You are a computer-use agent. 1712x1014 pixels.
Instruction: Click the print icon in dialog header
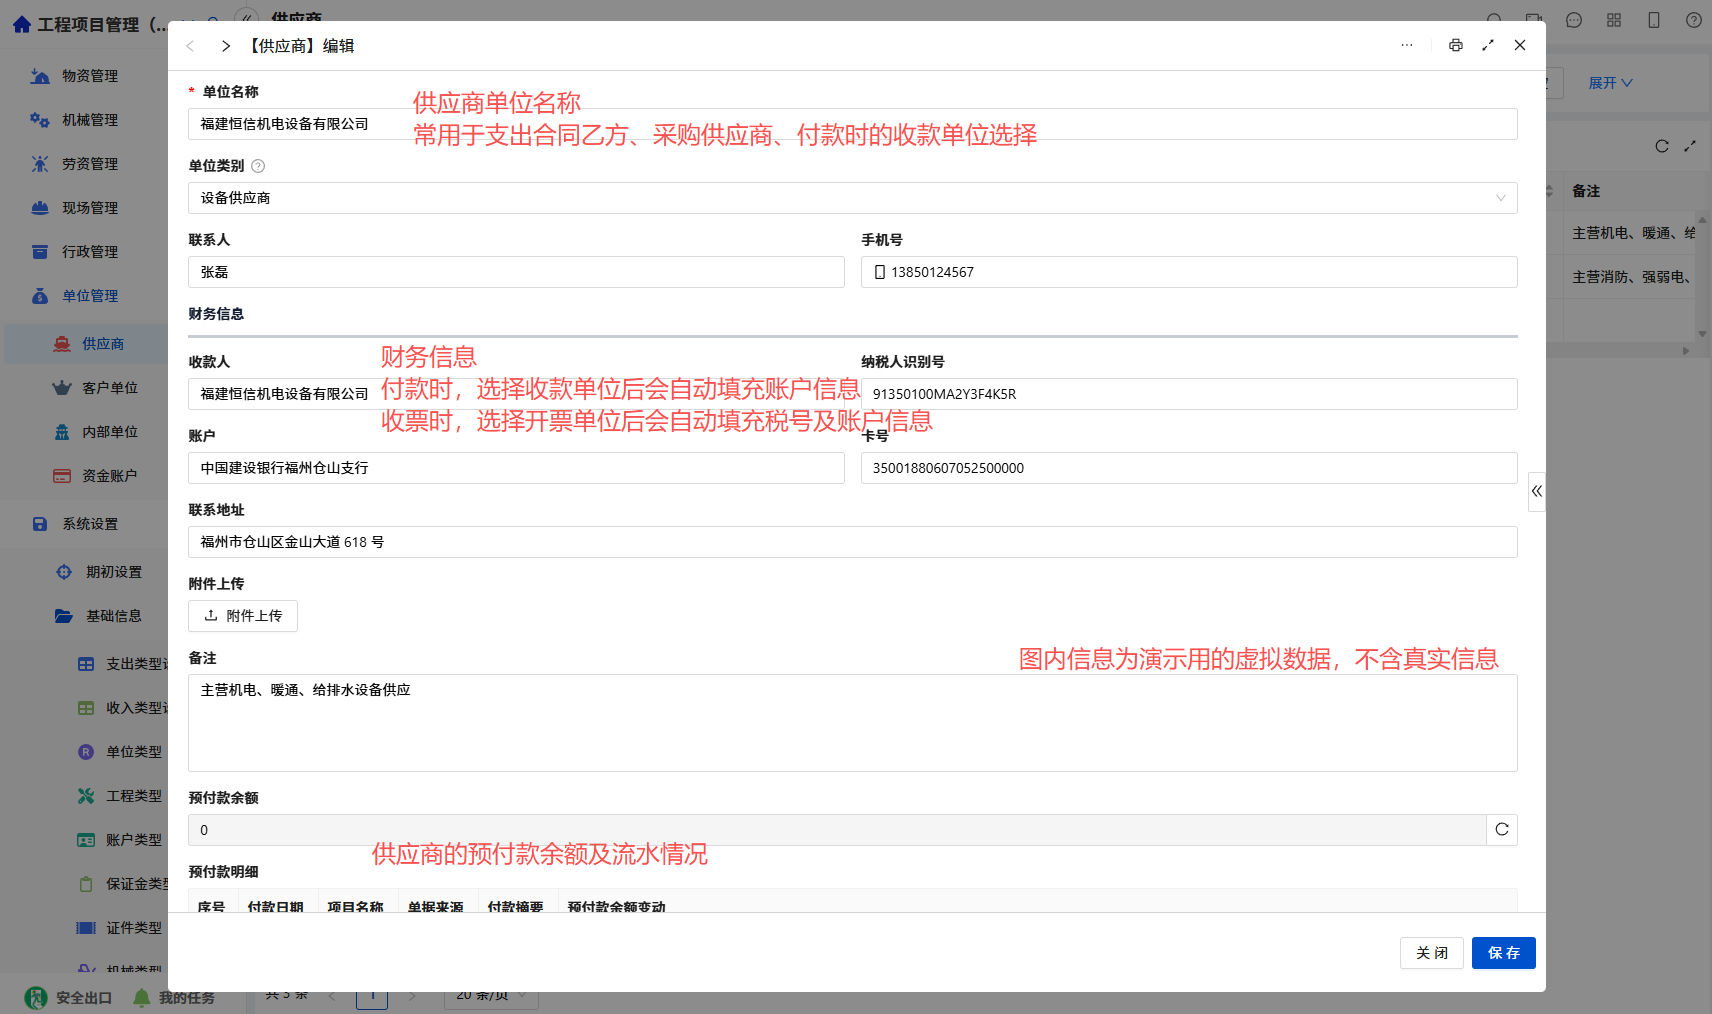click(1456, 45)
